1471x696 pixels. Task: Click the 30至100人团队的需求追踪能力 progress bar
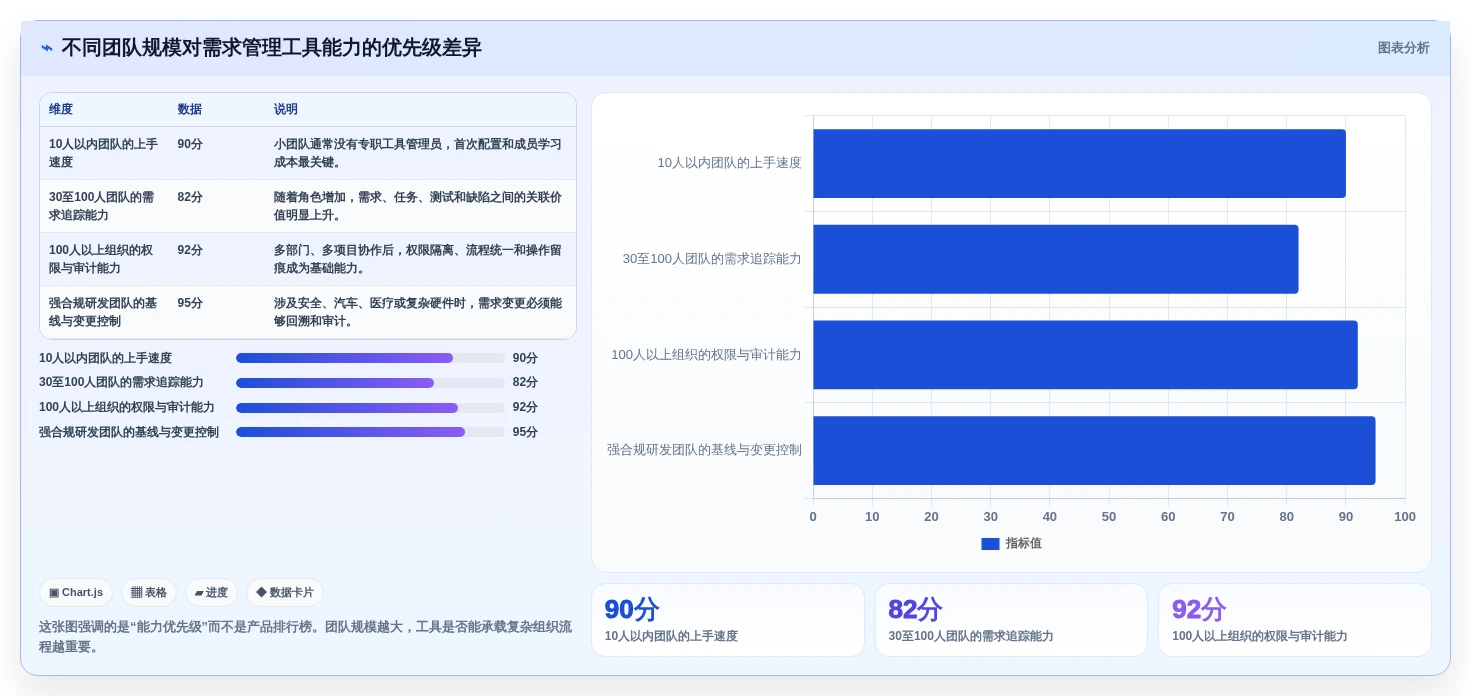(x=370, y=383)
